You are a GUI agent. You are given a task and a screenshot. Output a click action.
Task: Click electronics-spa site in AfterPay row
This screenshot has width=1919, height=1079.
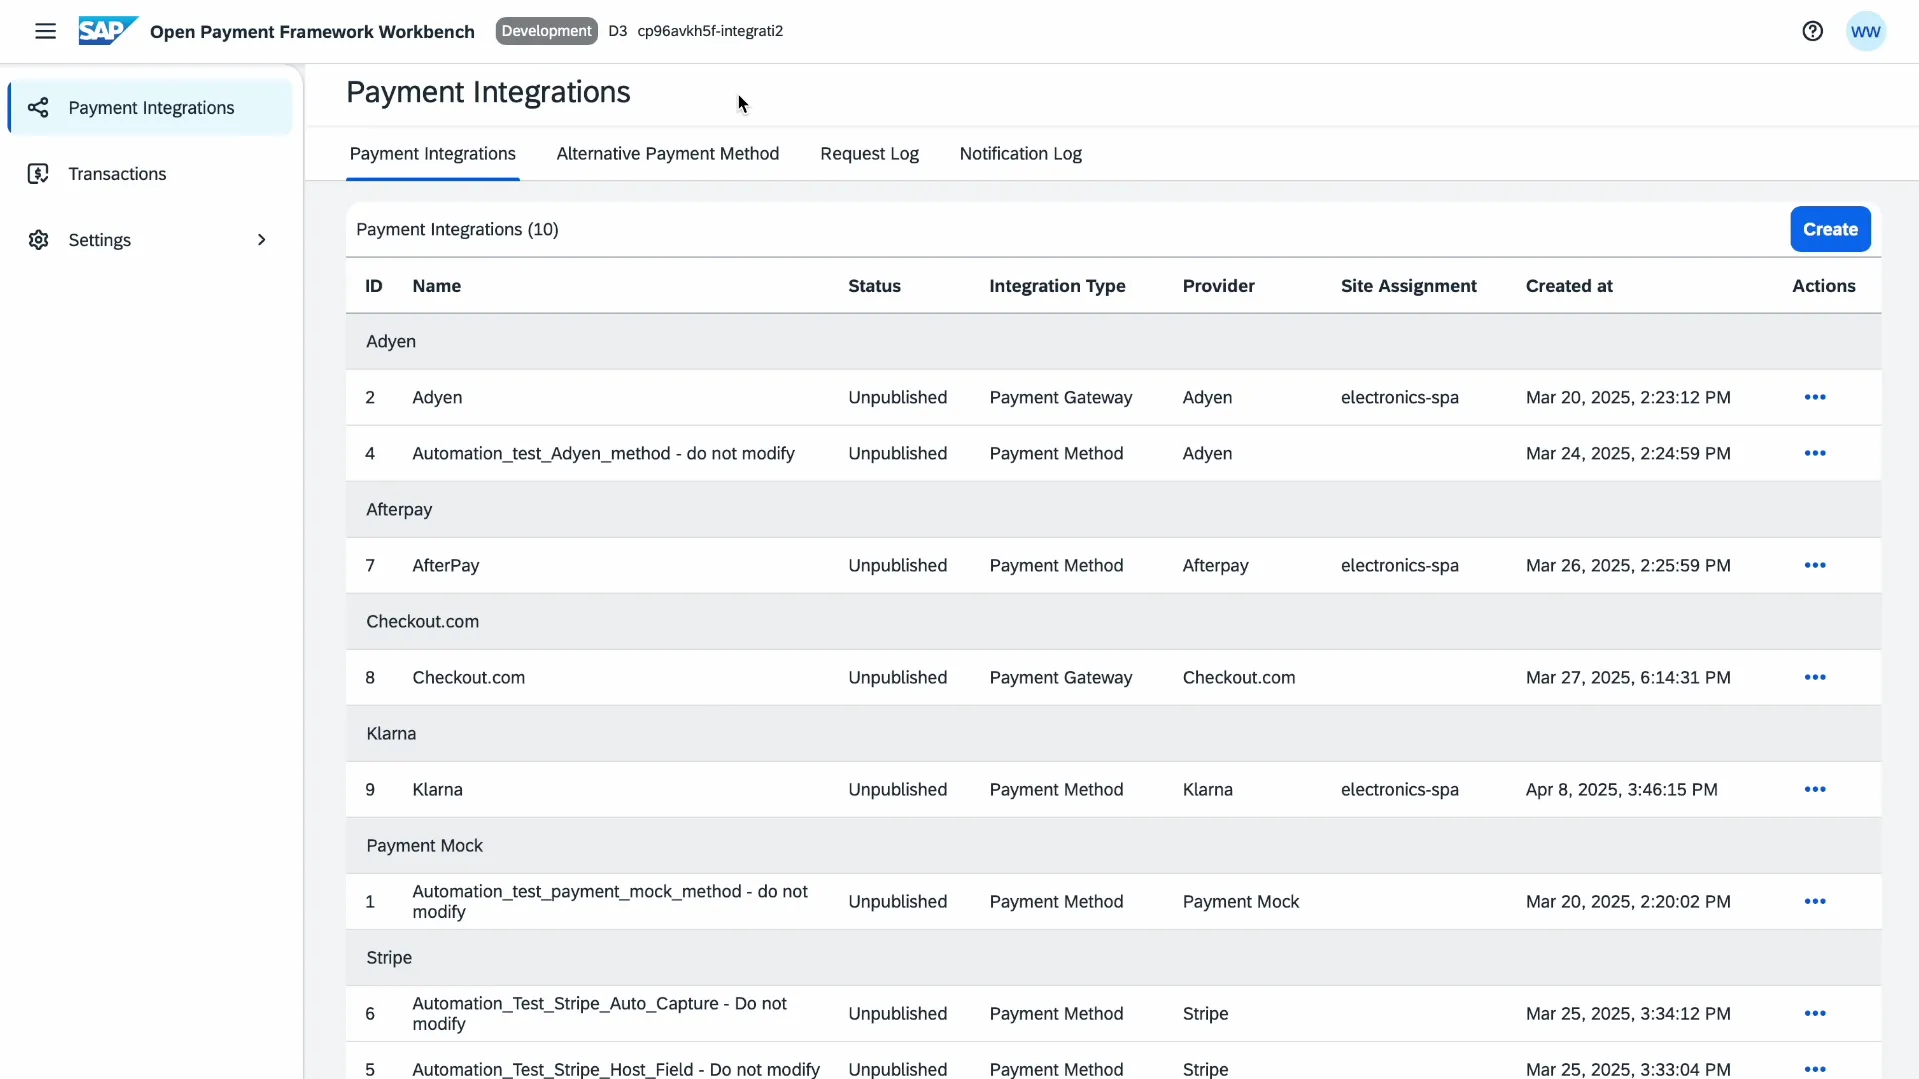pyautogui.click(x=1399, y=565)
